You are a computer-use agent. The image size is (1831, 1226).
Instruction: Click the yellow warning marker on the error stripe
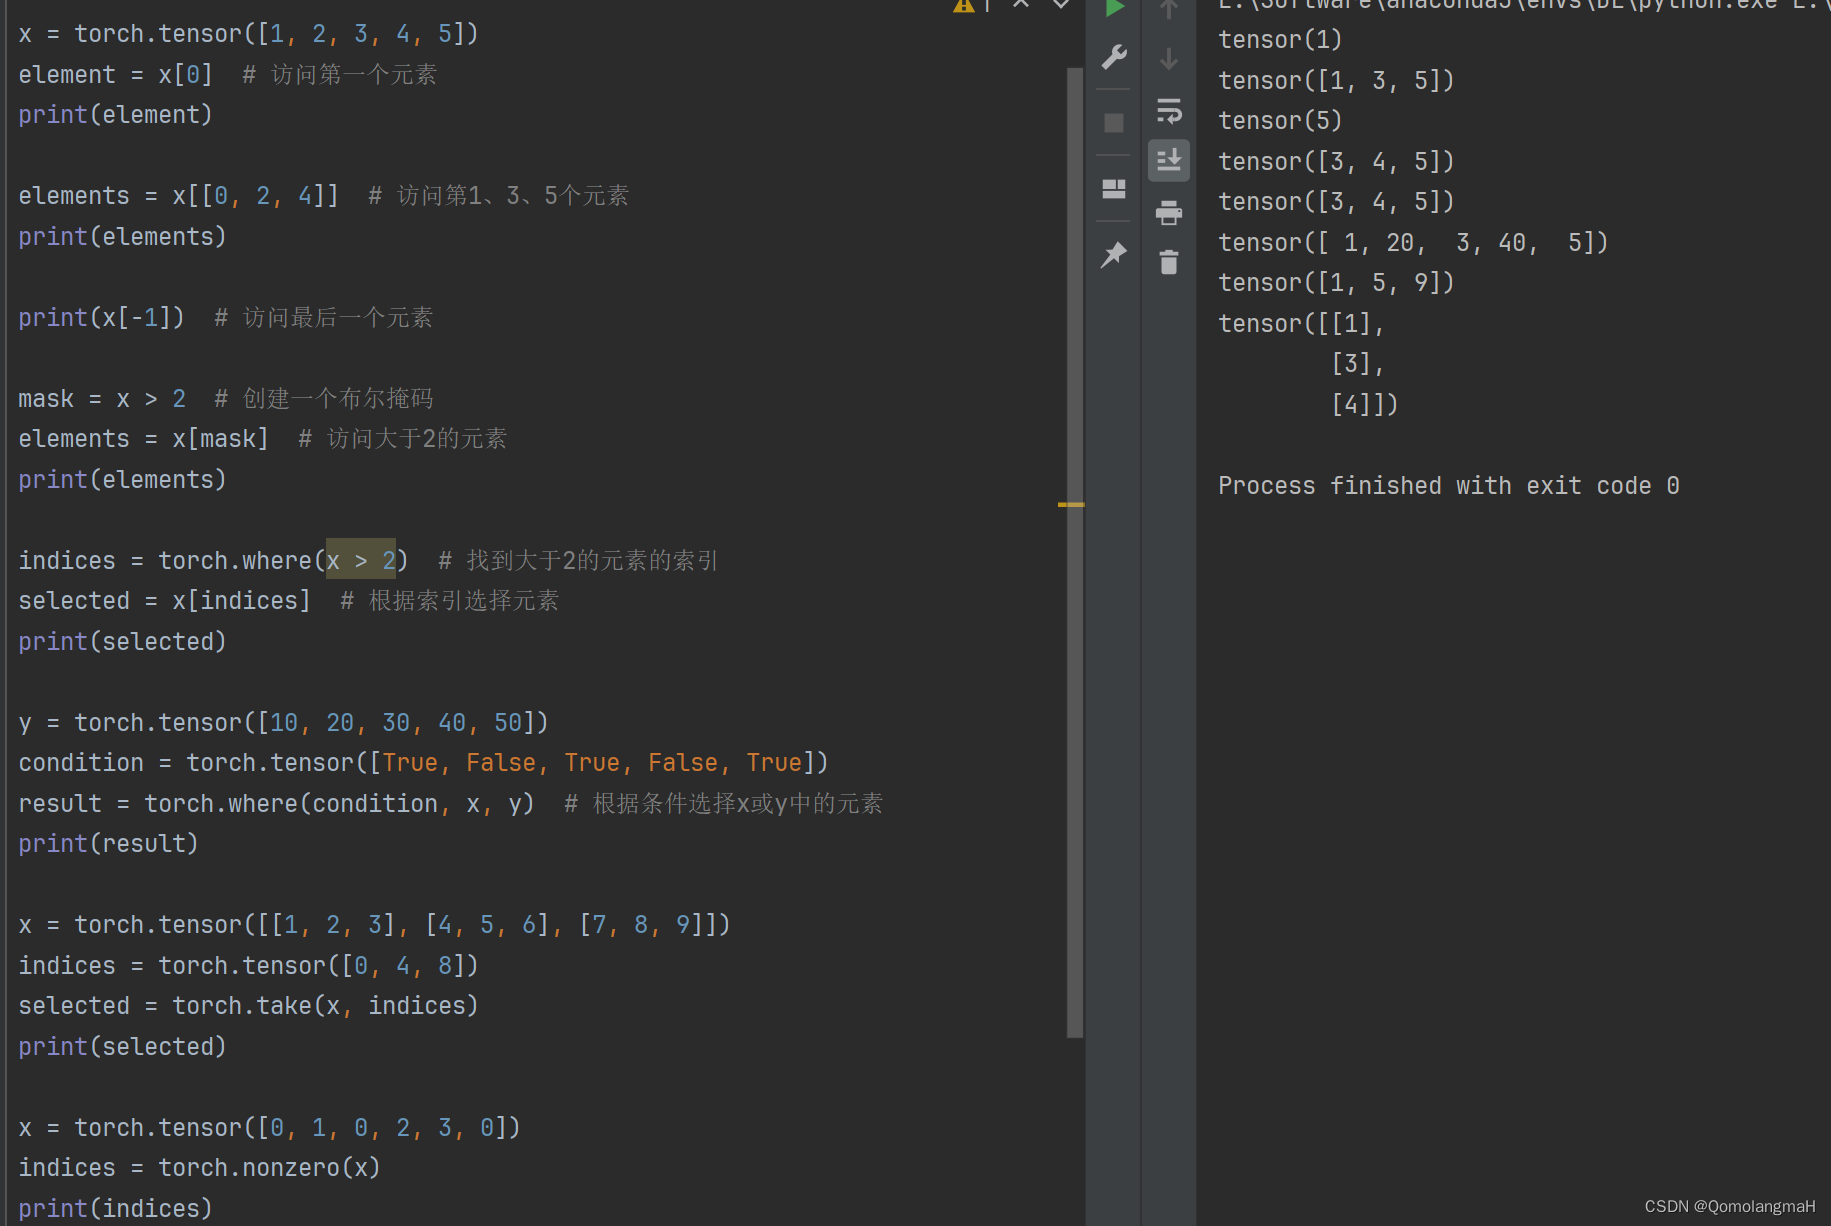[x=1071, y=505]
